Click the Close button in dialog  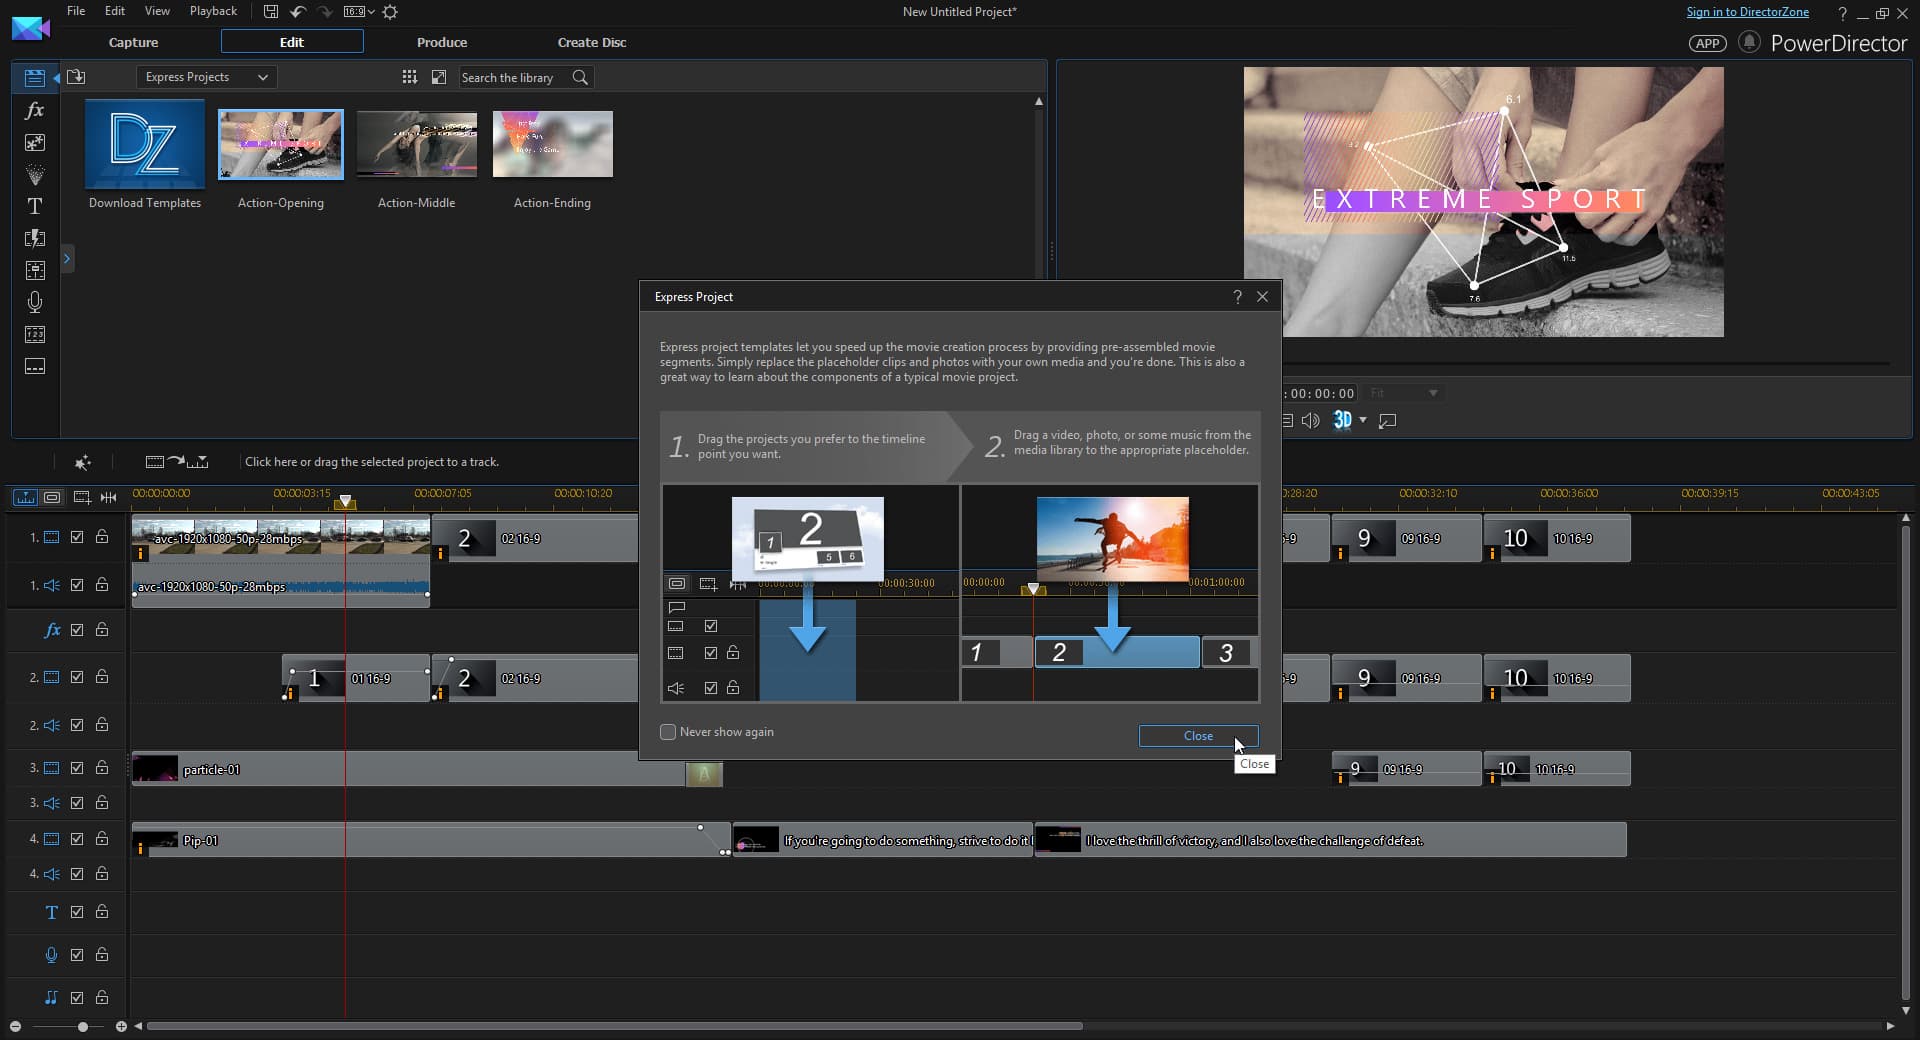1198,736
